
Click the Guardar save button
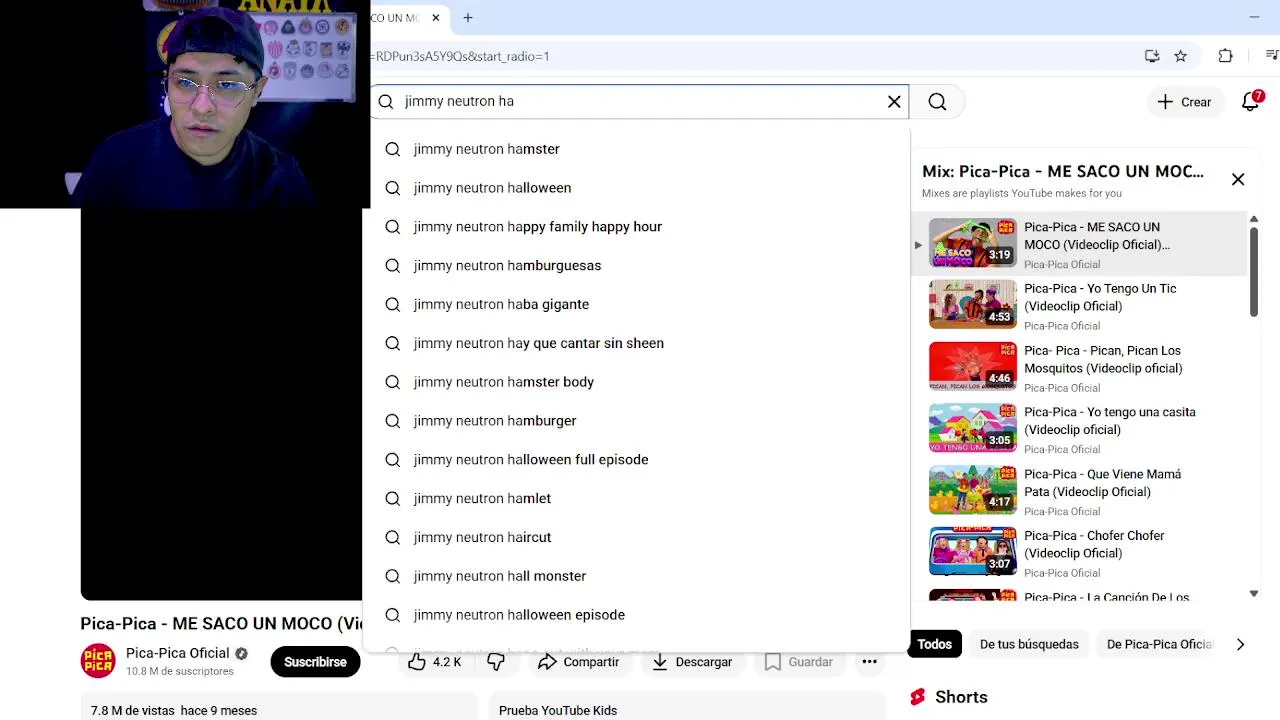pyautogui.click(x=798, y=662)
